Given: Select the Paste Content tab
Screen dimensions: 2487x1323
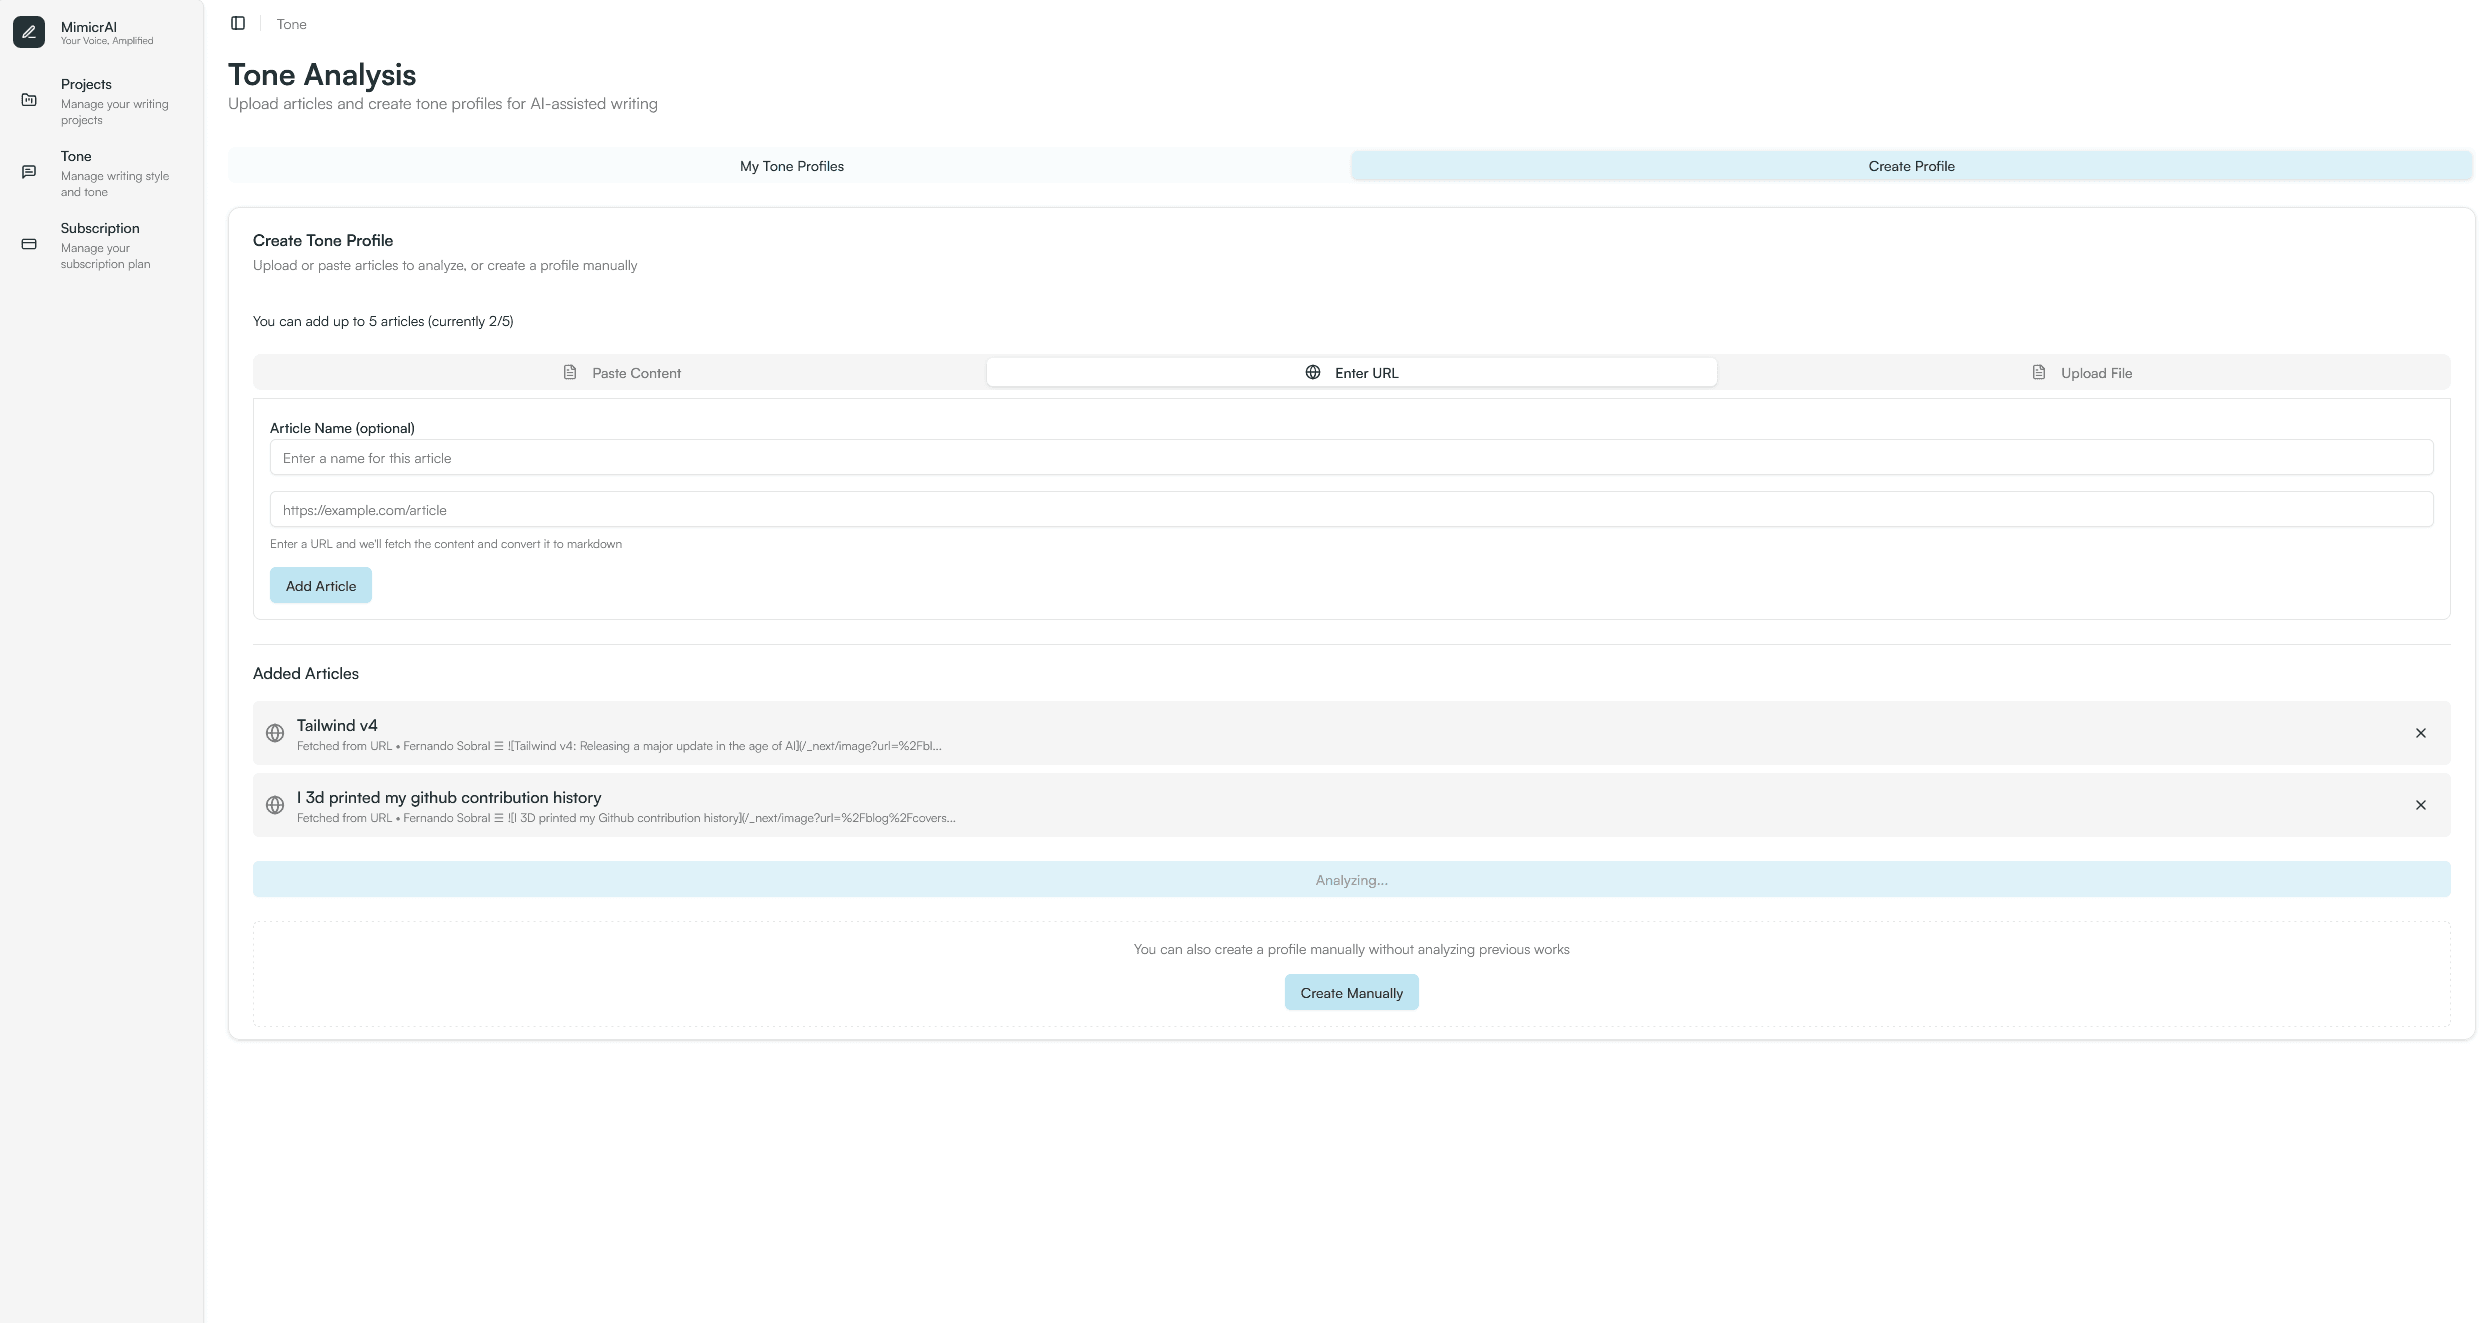Looking at the screenshot, I should click(621, 373).
